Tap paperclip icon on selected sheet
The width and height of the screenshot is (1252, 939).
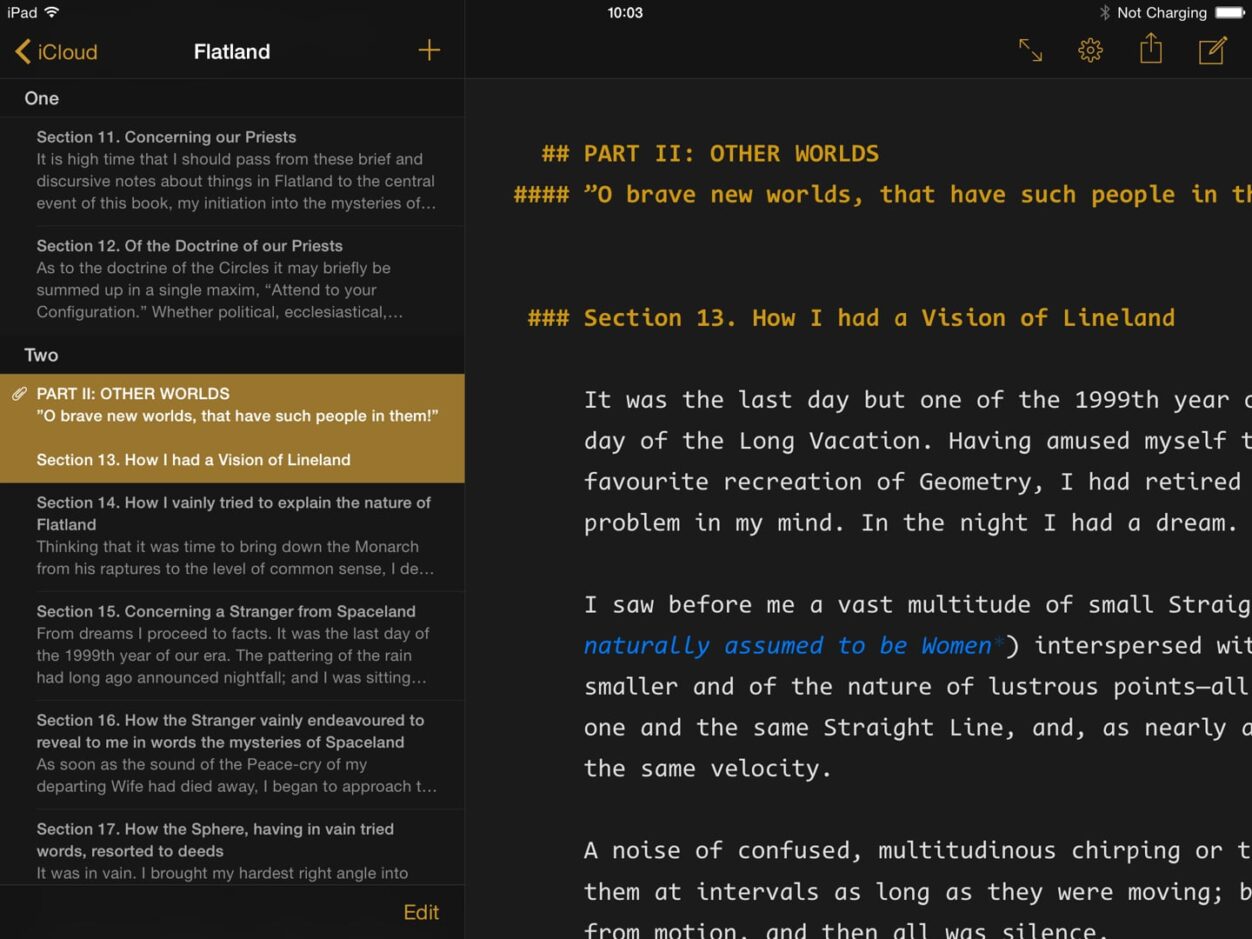point(19,394)
